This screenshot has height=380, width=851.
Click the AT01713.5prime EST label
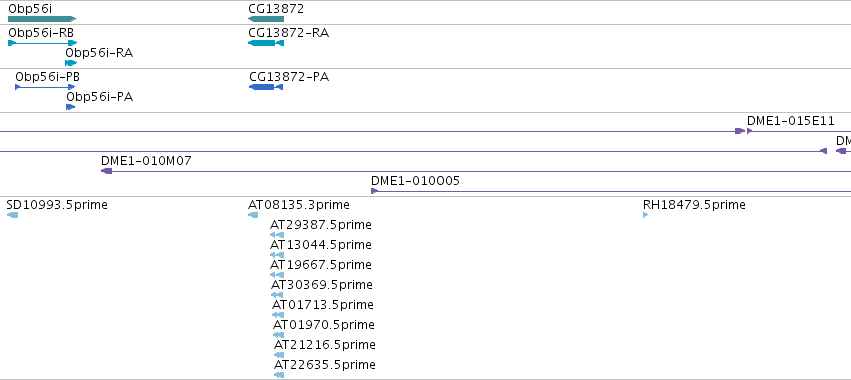pos(323,305)
